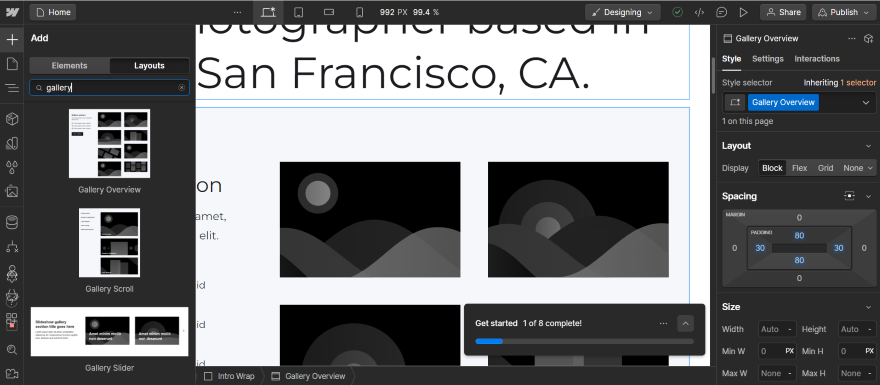
Task: Open the Logic flow icon in sidebar
Action: (12, 246)
